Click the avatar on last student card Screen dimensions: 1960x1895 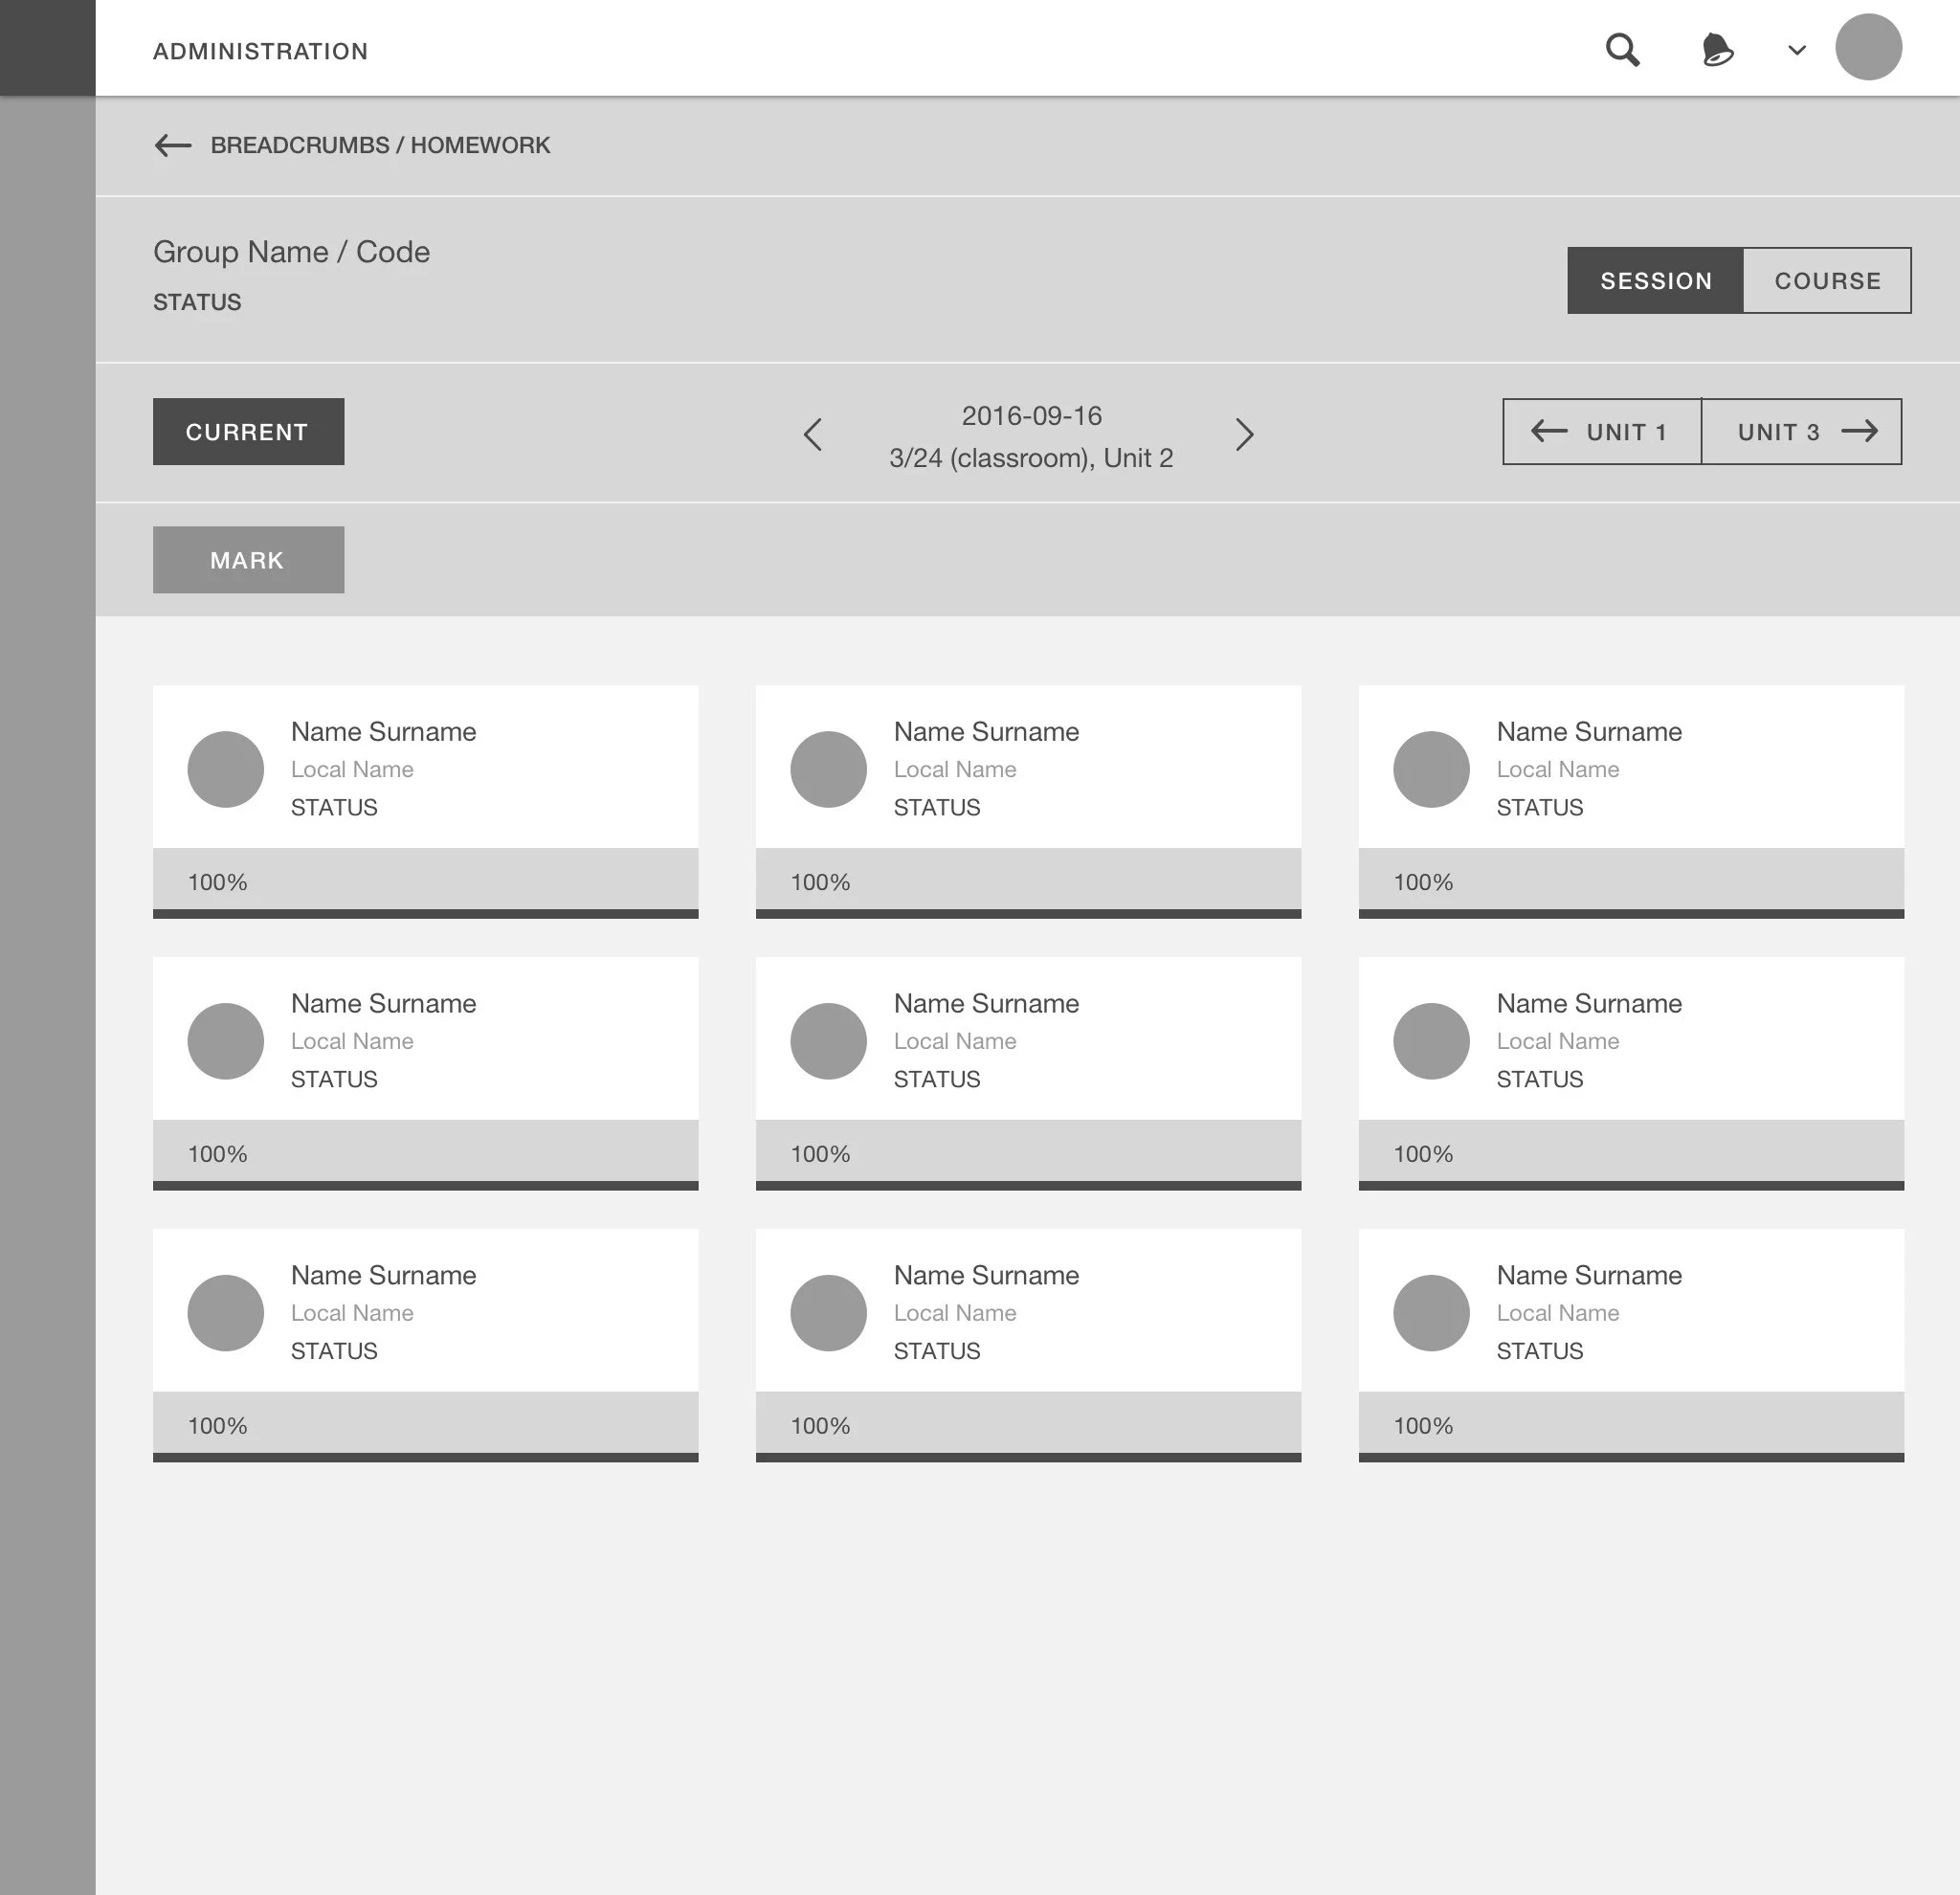[1431, 1313]
